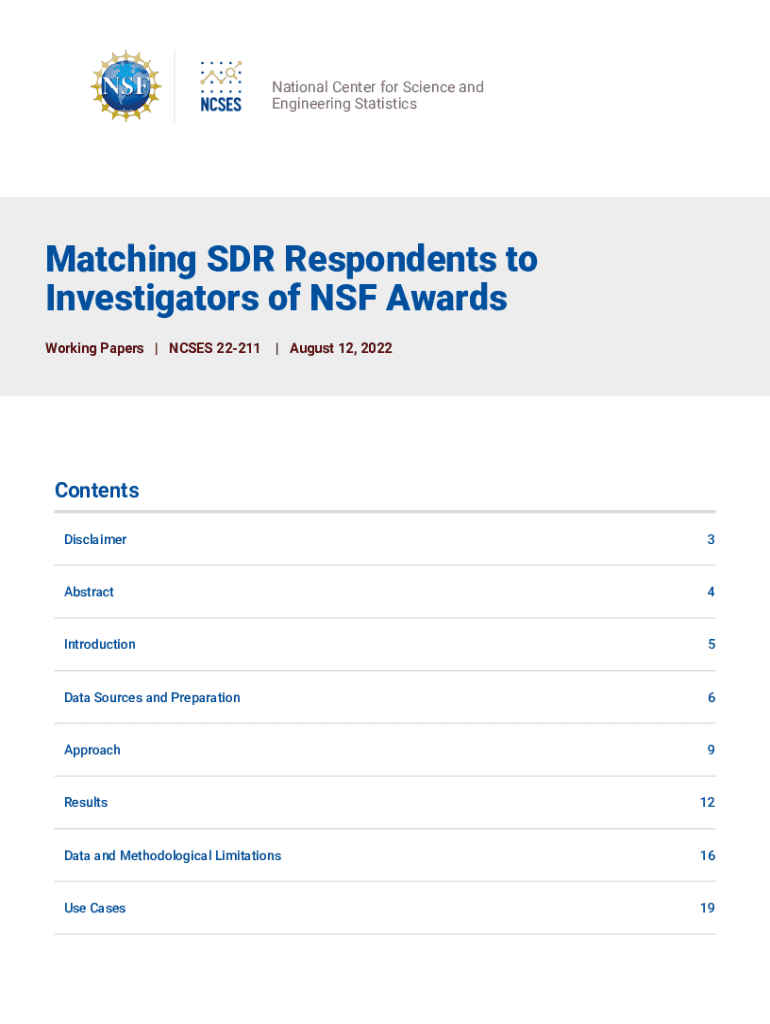770x1024 pixels.
Task: Click page number 3 beside Disclaimer
Action: [710, 539]
